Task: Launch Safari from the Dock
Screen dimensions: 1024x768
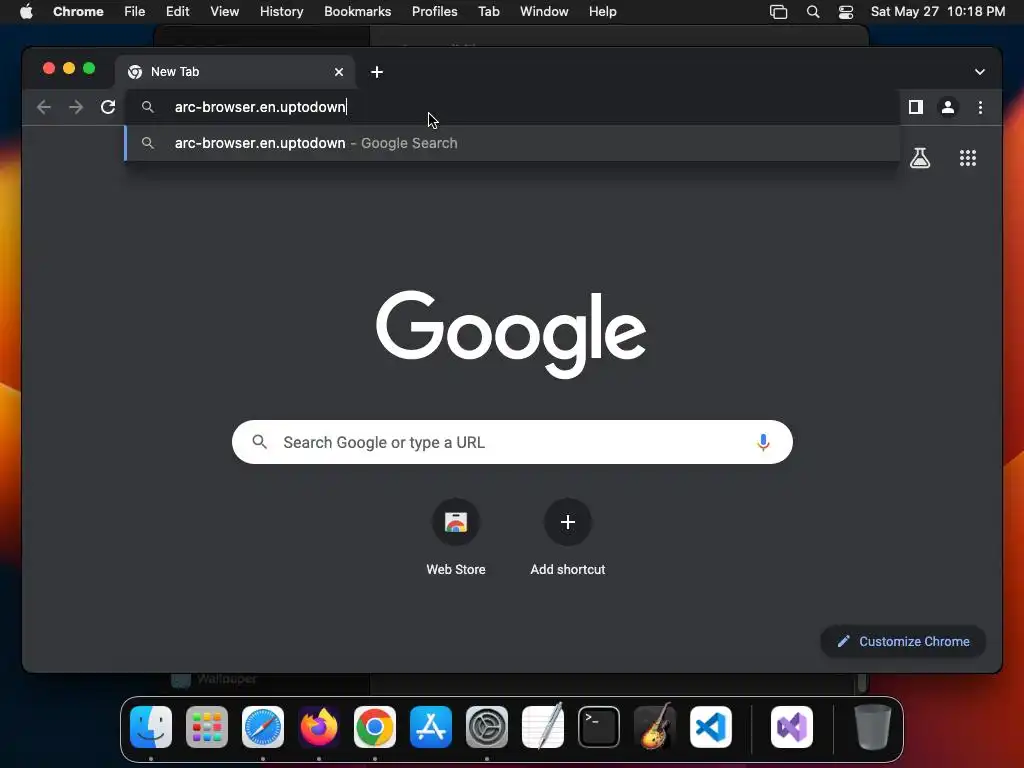Action: click(x=263, y=727)
